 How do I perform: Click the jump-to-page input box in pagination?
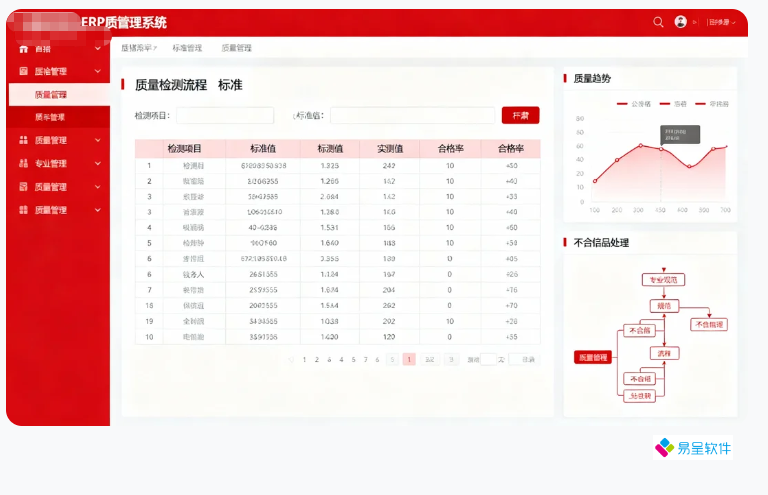[x=488, y=359]
